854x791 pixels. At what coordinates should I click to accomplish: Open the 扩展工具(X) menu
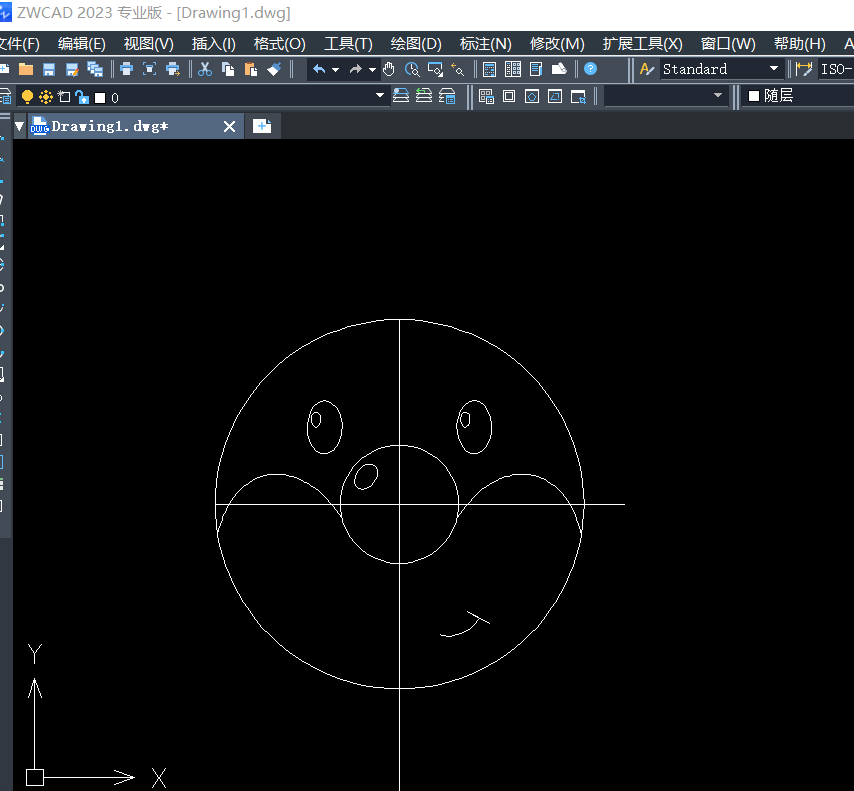(643, 44)
